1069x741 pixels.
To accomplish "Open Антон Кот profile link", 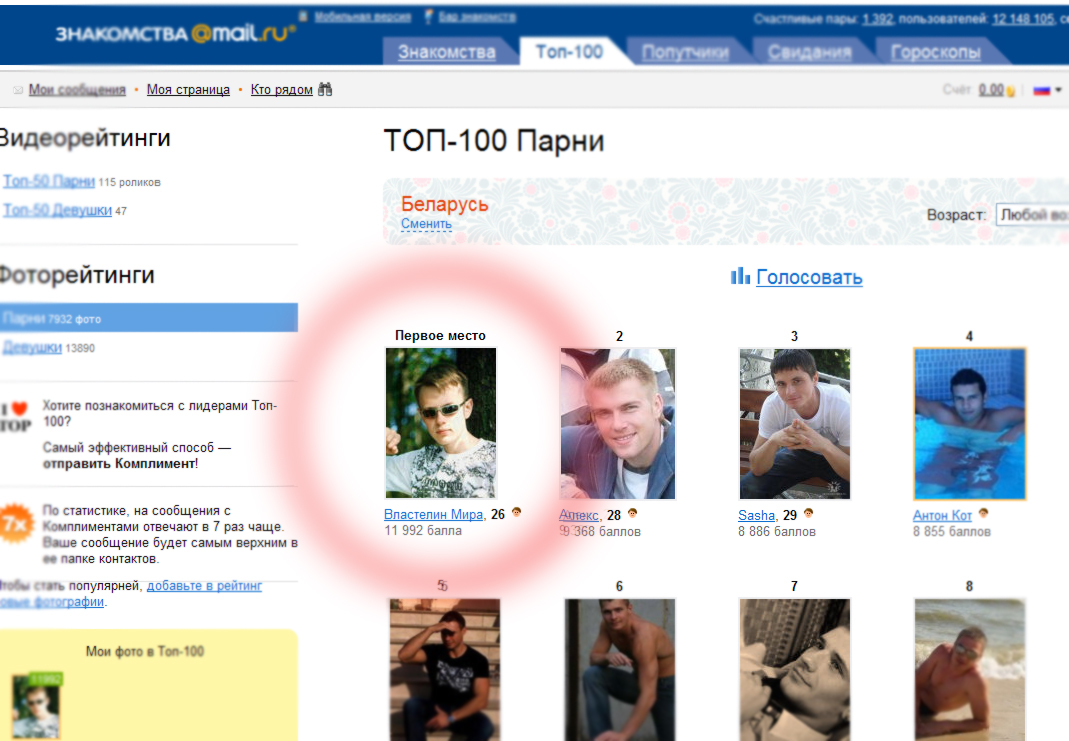I will pos(942,515).
